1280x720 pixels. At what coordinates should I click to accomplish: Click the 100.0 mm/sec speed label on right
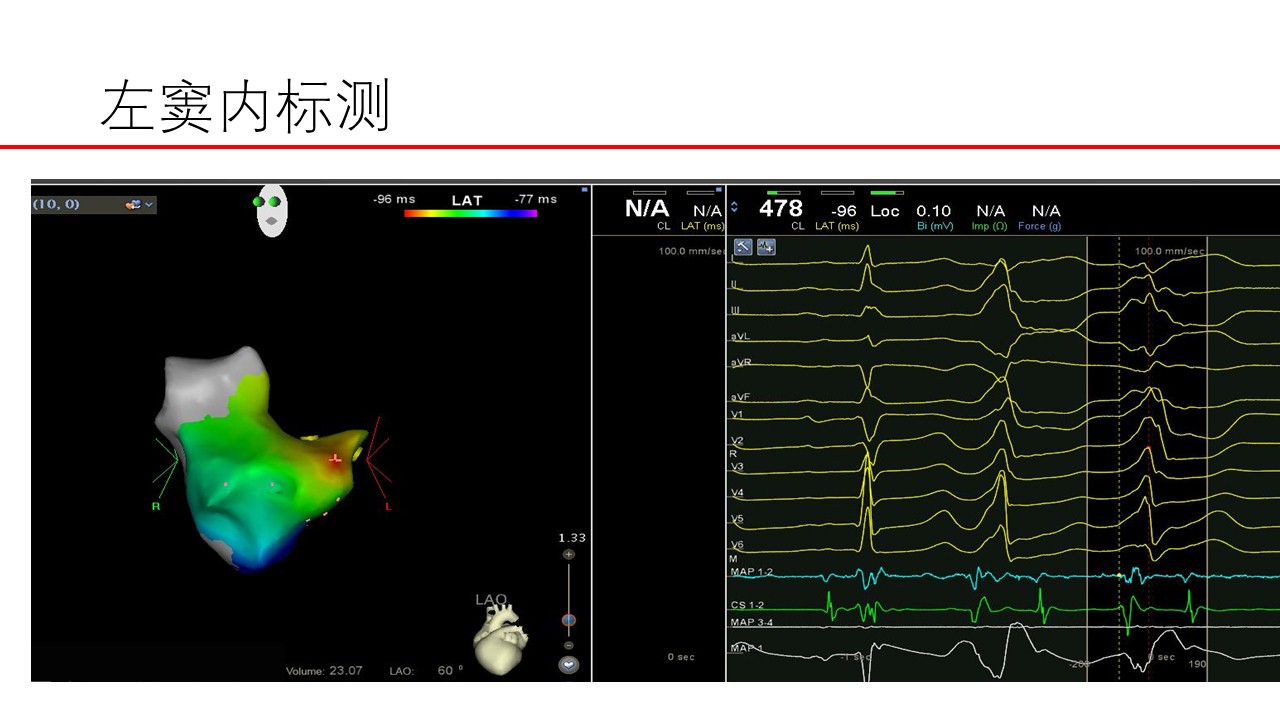click(x=1169, y=251)
